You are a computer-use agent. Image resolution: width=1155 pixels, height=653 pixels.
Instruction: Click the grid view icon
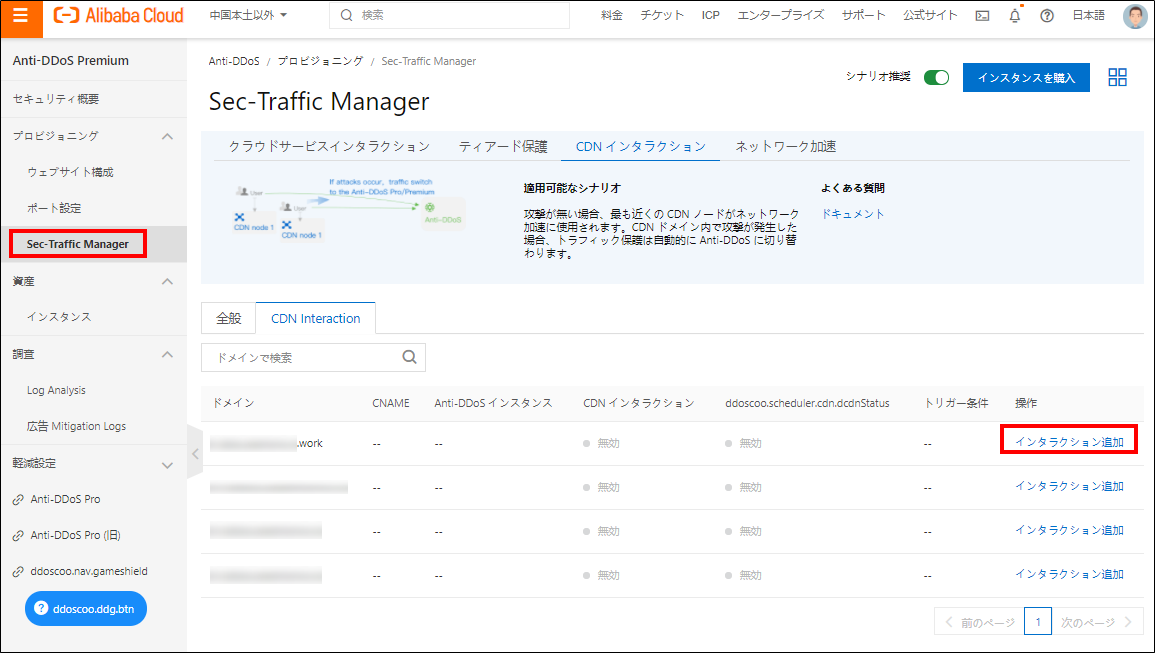click(1118, 78)
